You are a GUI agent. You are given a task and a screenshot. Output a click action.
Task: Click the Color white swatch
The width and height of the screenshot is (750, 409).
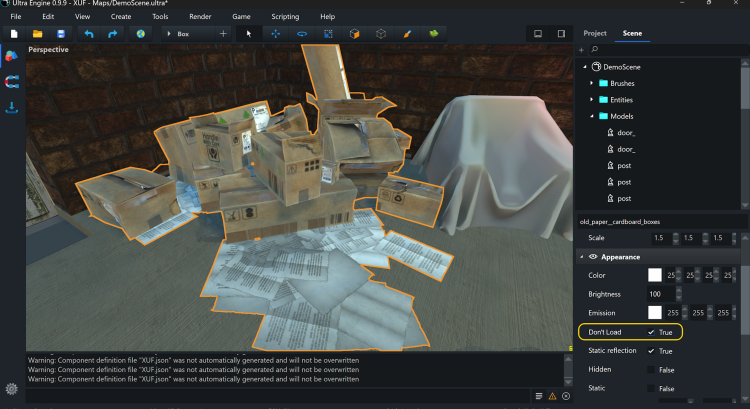(x=655, y=275)
